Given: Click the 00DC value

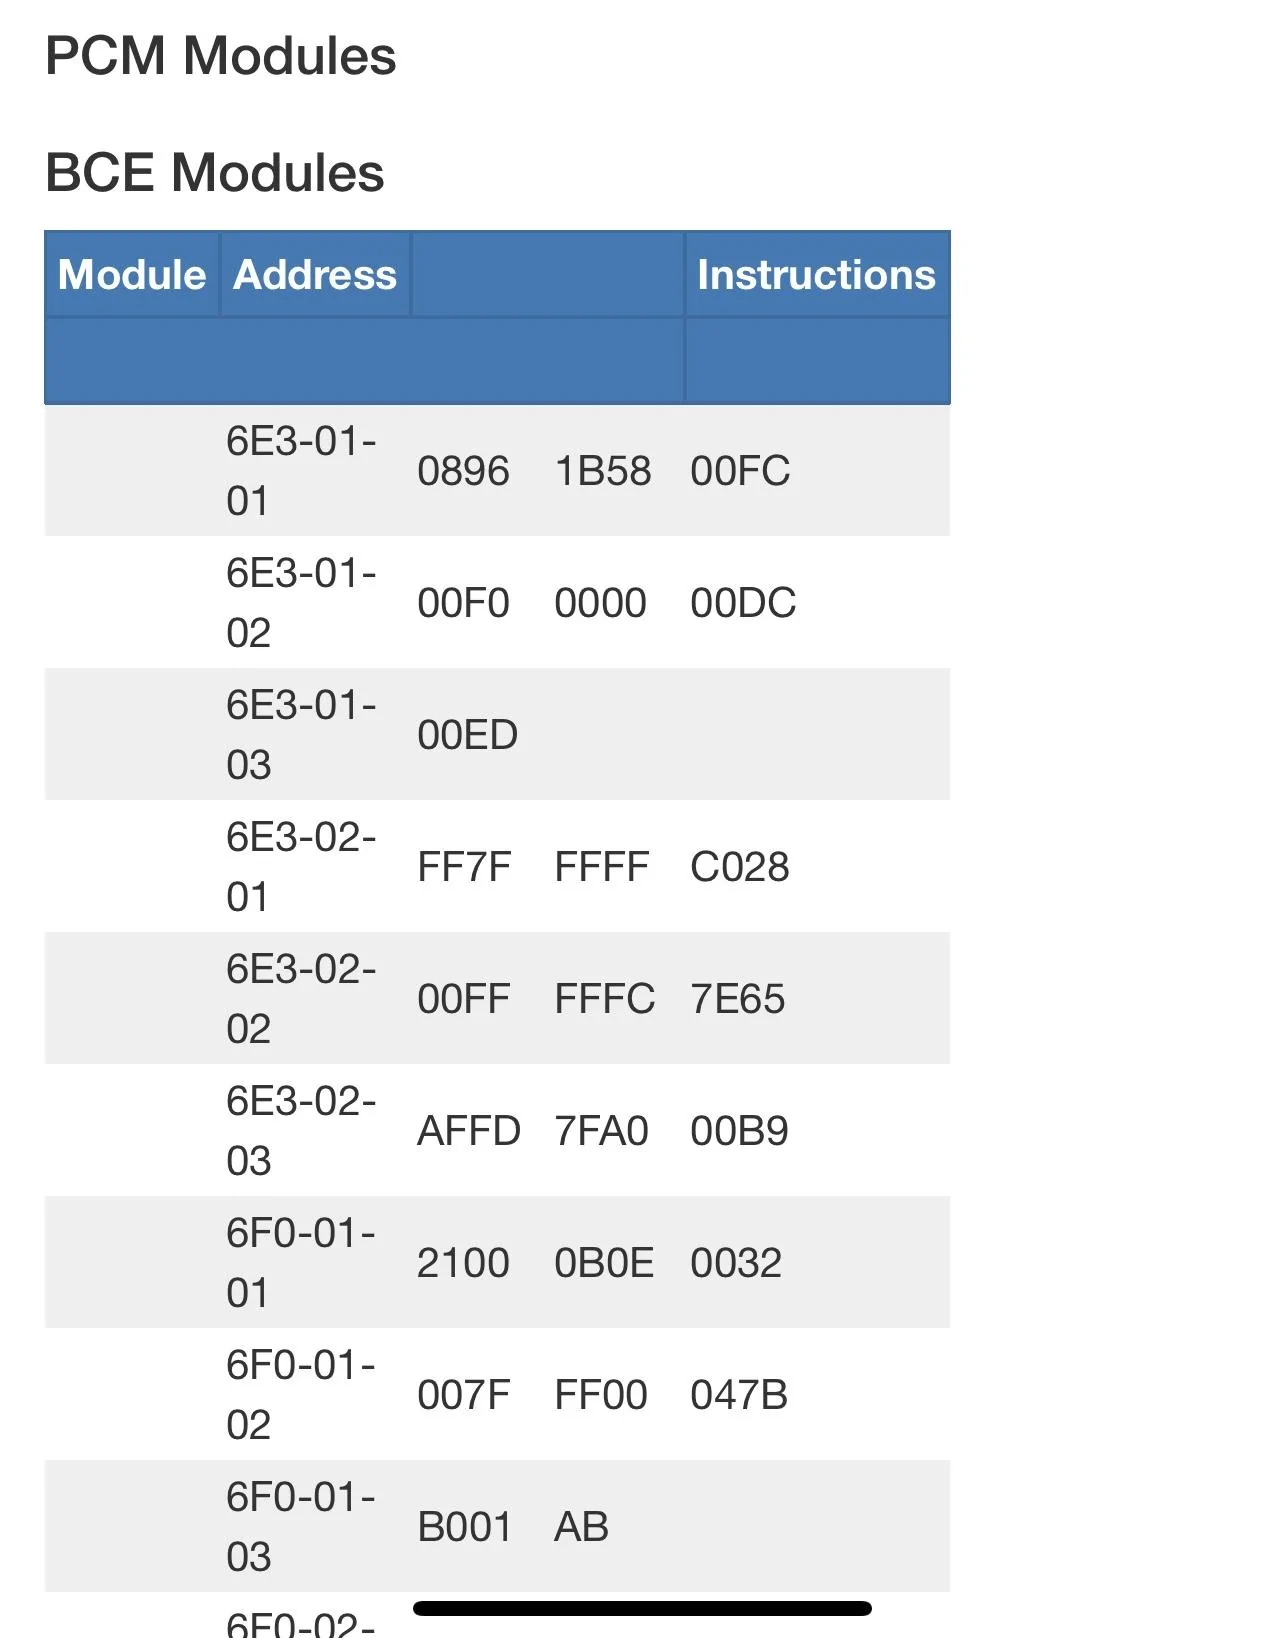Looking at the screenshot, I should click(x=743, y=603).
